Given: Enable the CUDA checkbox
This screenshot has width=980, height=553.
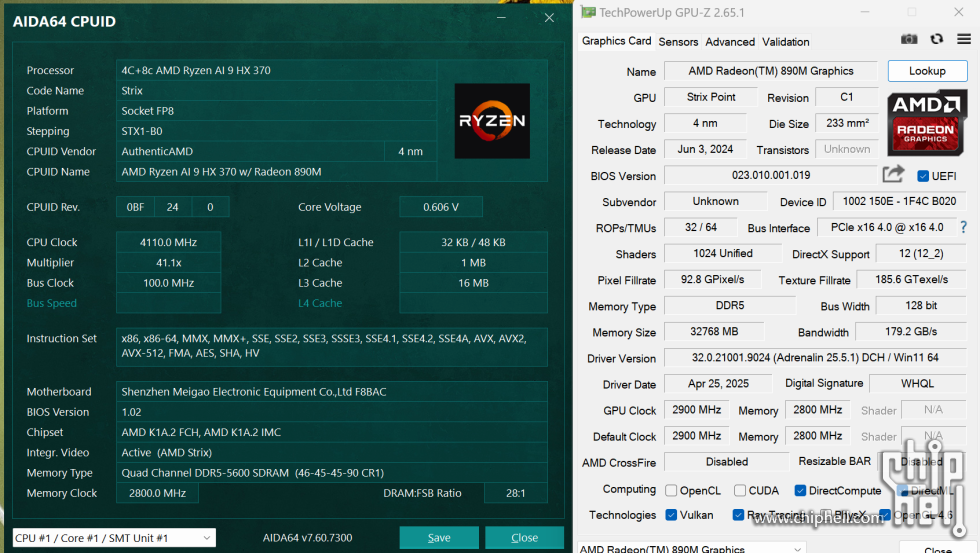Looking at the screenshot, I should [740, 491].
